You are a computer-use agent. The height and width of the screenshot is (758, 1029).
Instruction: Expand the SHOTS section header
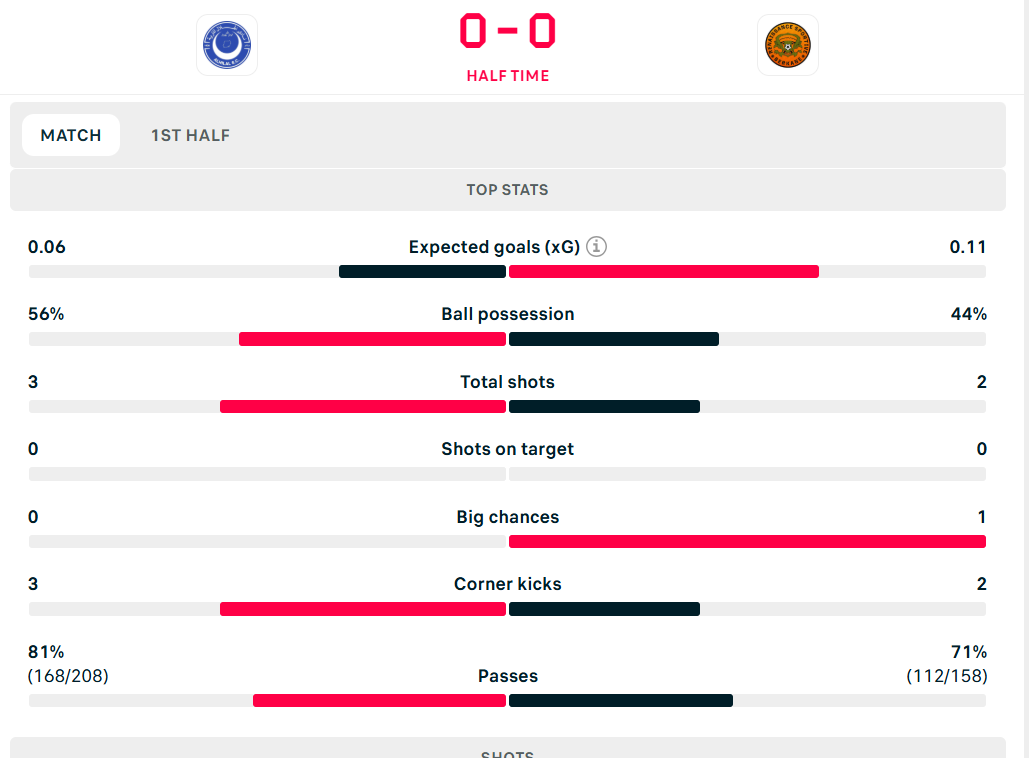coord(507,752)
